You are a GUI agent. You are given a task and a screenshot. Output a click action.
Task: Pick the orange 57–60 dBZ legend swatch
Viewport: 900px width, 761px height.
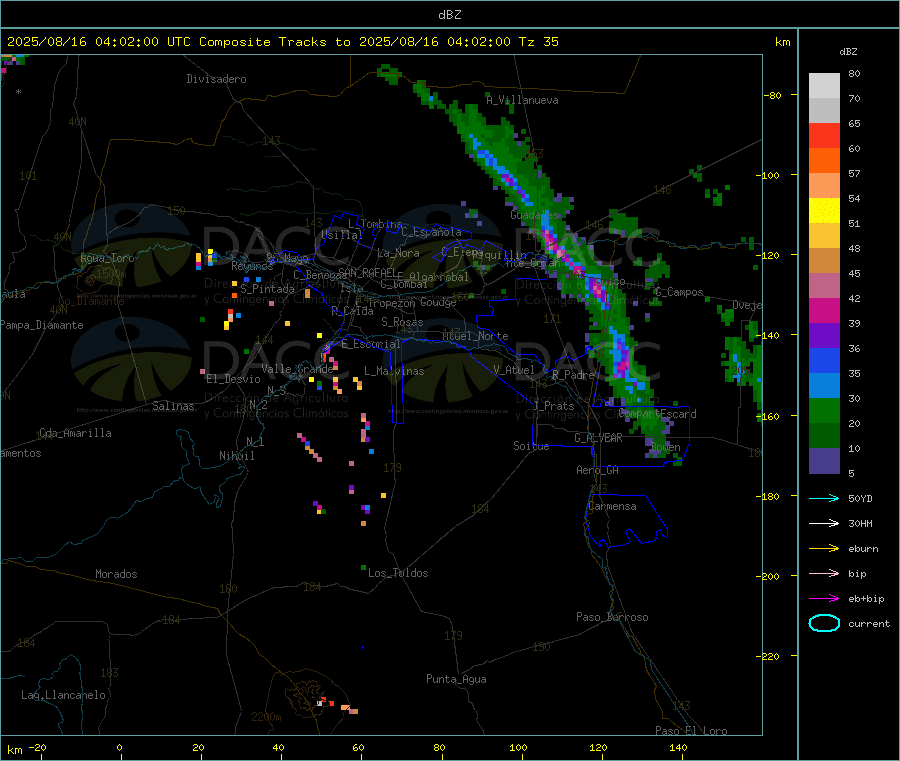pos(824,161)
